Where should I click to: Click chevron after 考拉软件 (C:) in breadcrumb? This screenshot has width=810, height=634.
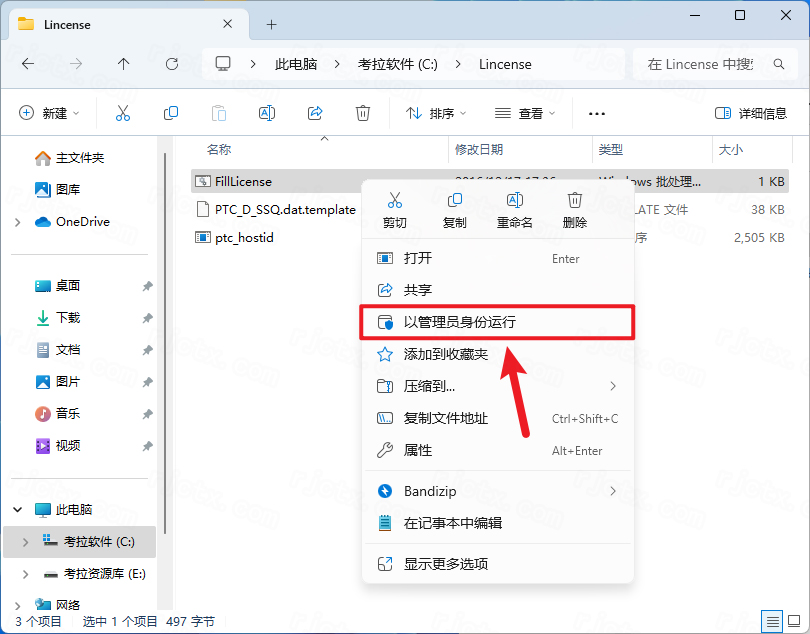coord(458,64)
